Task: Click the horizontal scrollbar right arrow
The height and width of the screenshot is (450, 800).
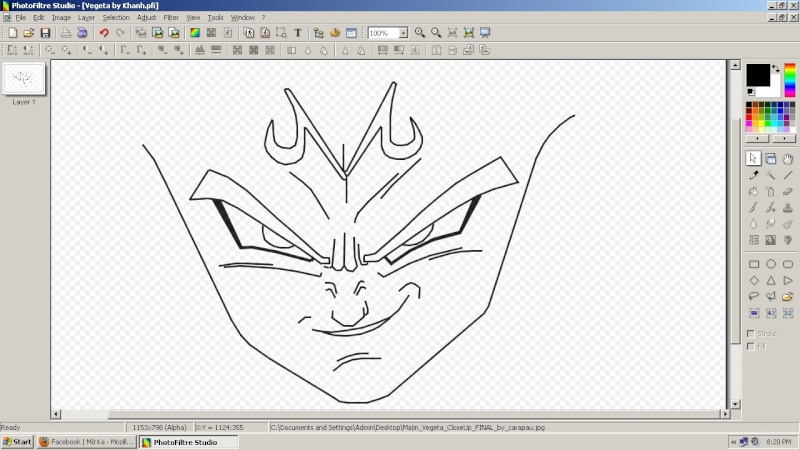Action: pyautogui.click(x=725, y=414)
